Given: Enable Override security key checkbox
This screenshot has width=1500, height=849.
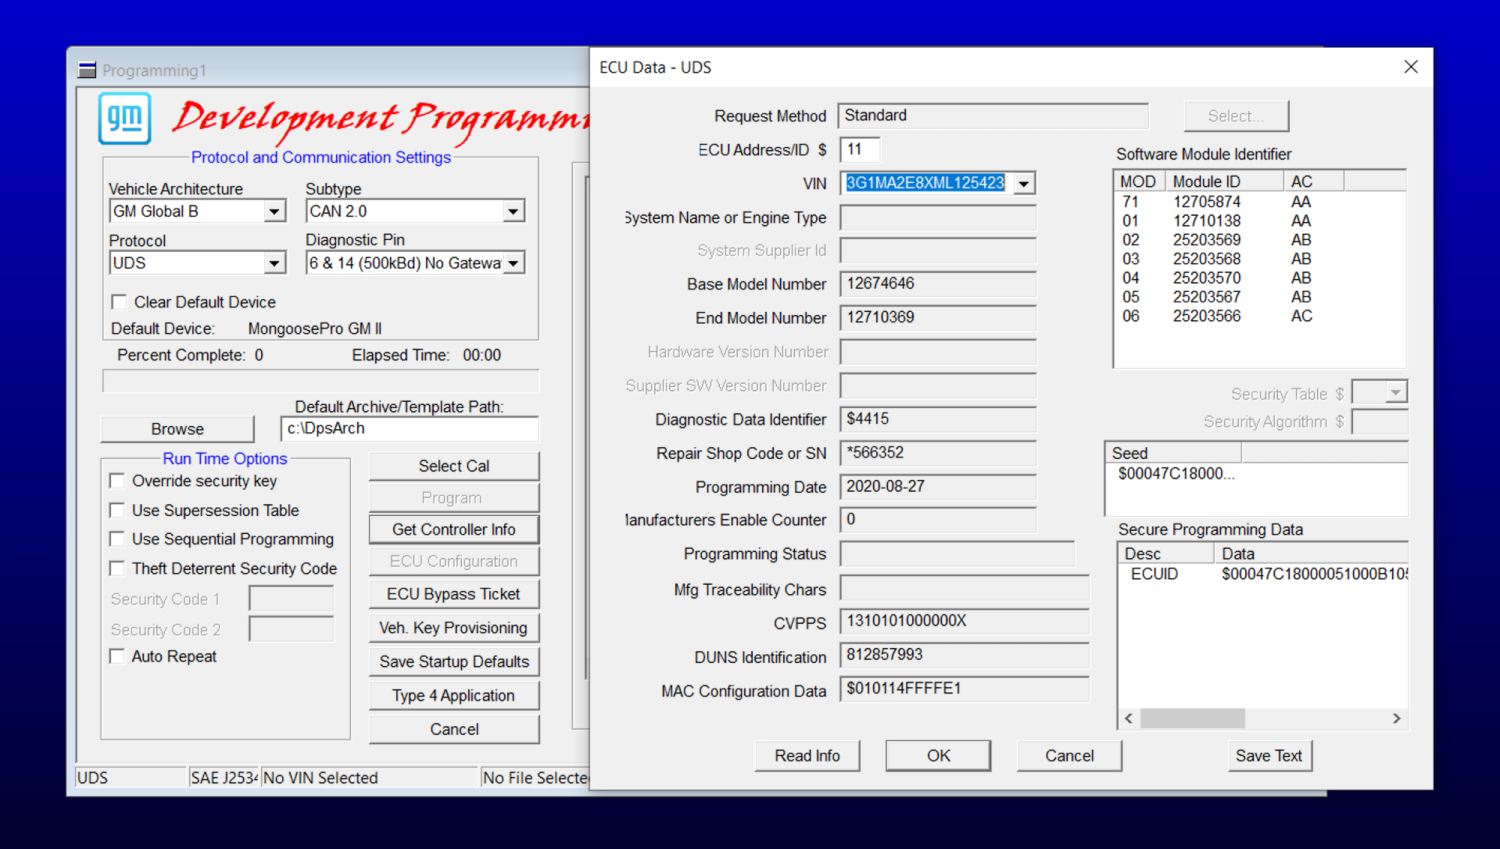Looking at the screenshot, I should tap(117, 481).
